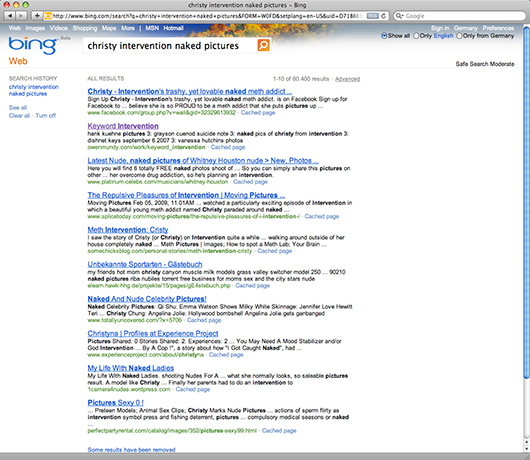Screen dimensions: 530x460
Task: Open Videos in Bing header
Action: pyautogui.click(x=58, y=28)
